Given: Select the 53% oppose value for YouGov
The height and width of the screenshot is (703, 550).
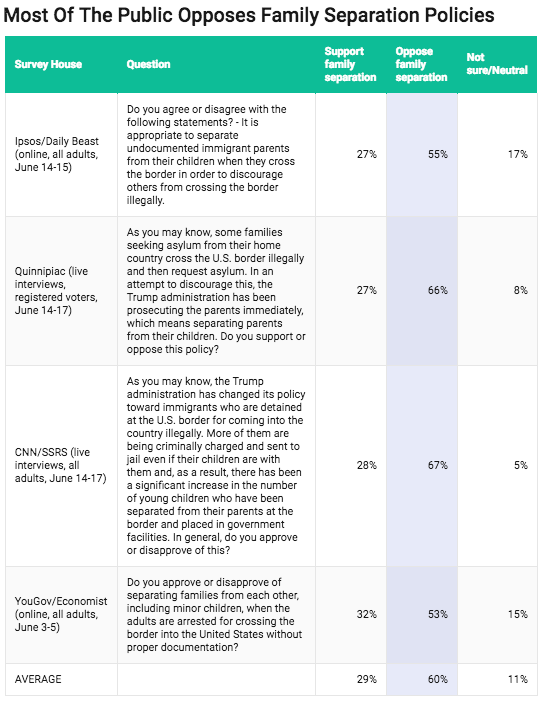Looking at the screenshot, I should click(x=437, y=614).
